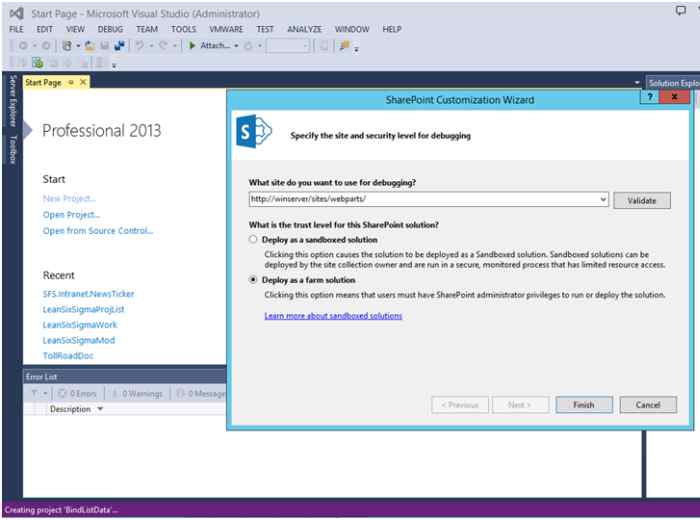The image size is (700, 520).
Task: Open the VMWARE menu
Action: pos(226,29)
